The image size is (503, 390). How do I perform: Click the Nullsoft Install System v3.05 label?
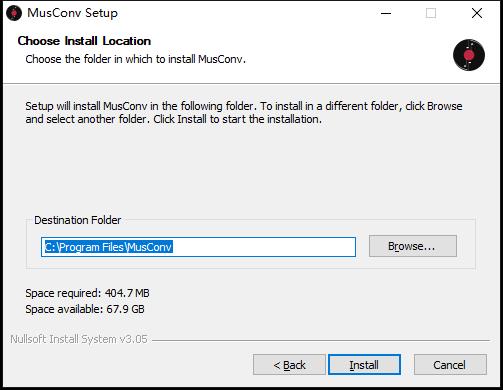(x=79, y=339)
